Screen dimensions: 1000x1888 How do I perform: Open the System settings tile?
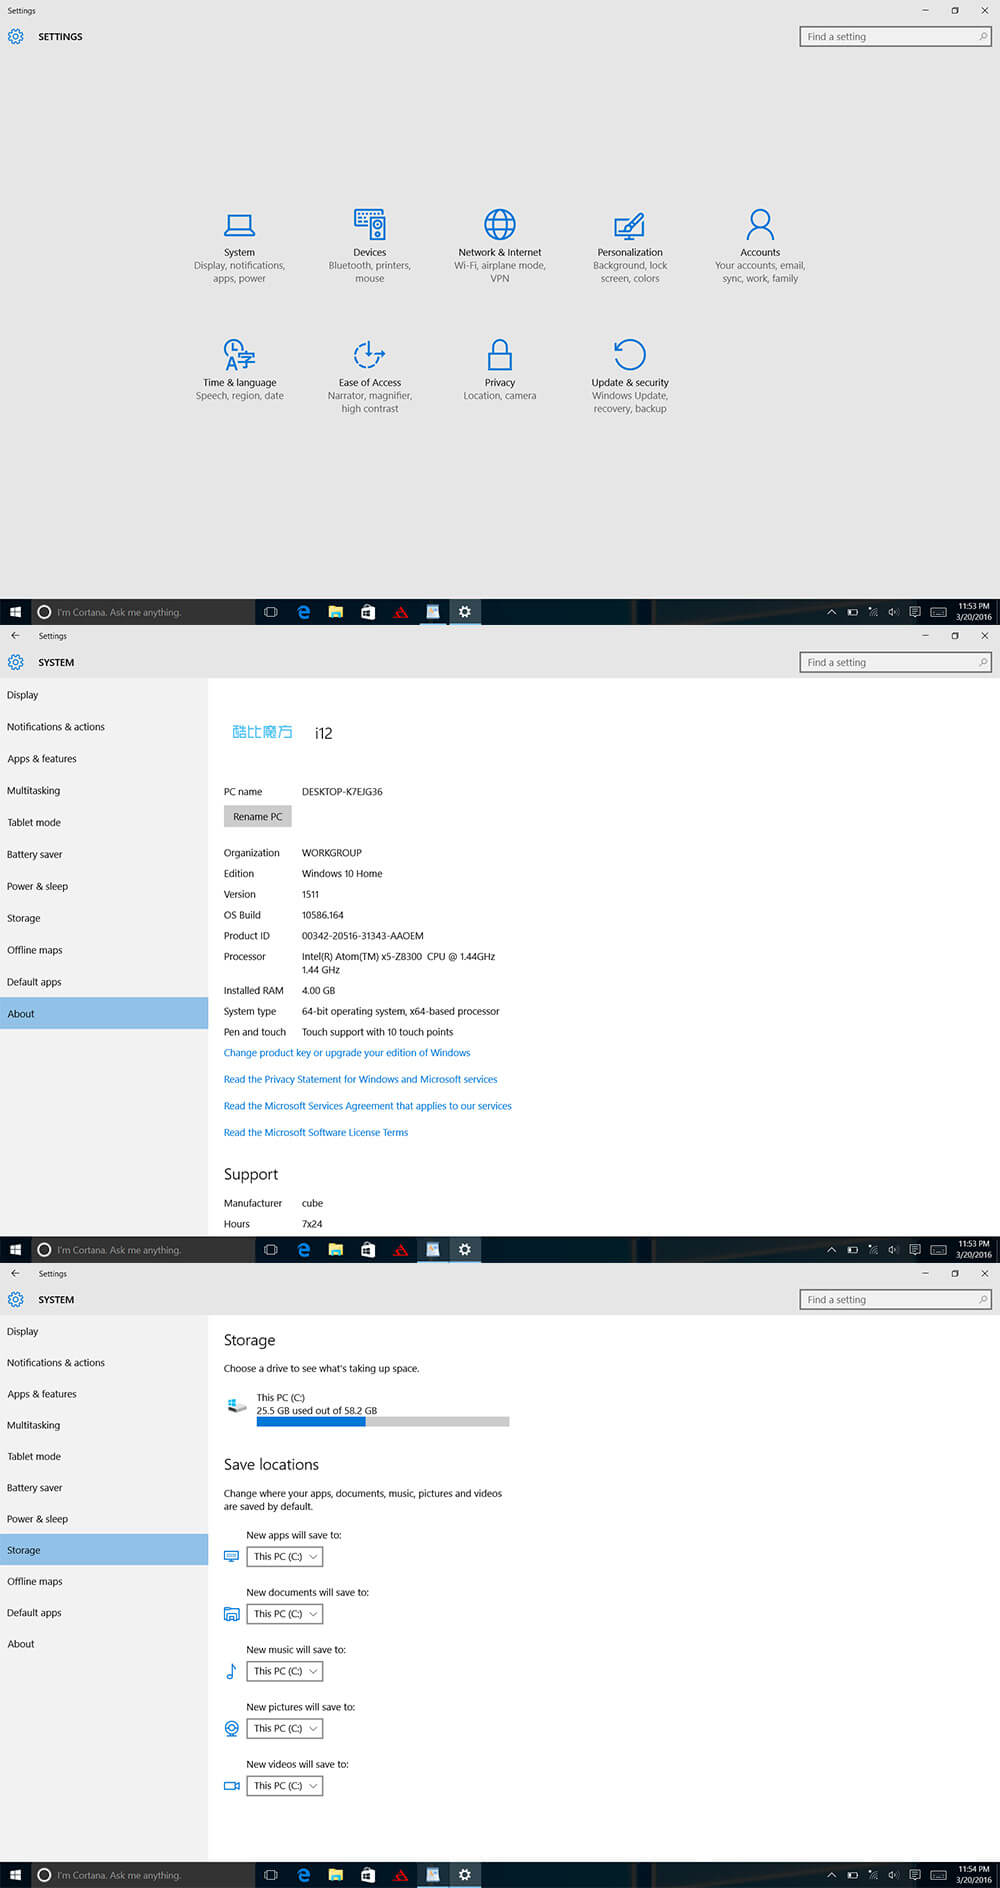[x=239, y=246]
